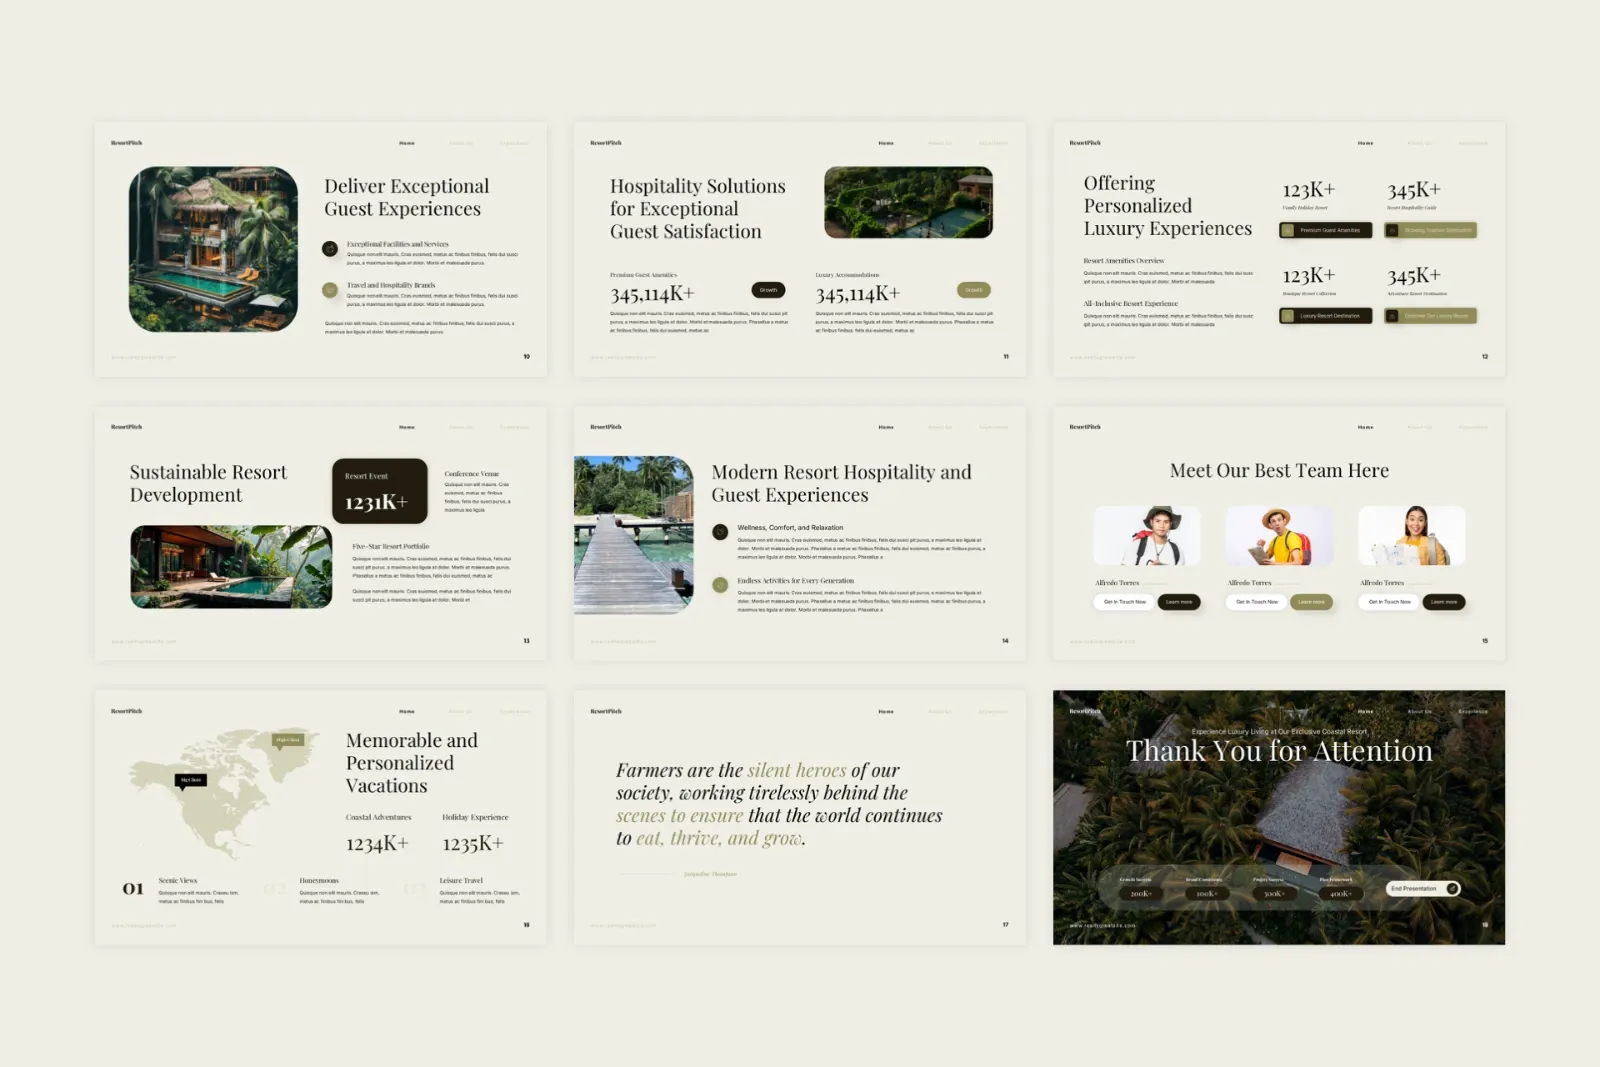
Task: Click the dark bullet icon beside Wellness, Comfort, and Relaxation
Action: tap(720, 532)
